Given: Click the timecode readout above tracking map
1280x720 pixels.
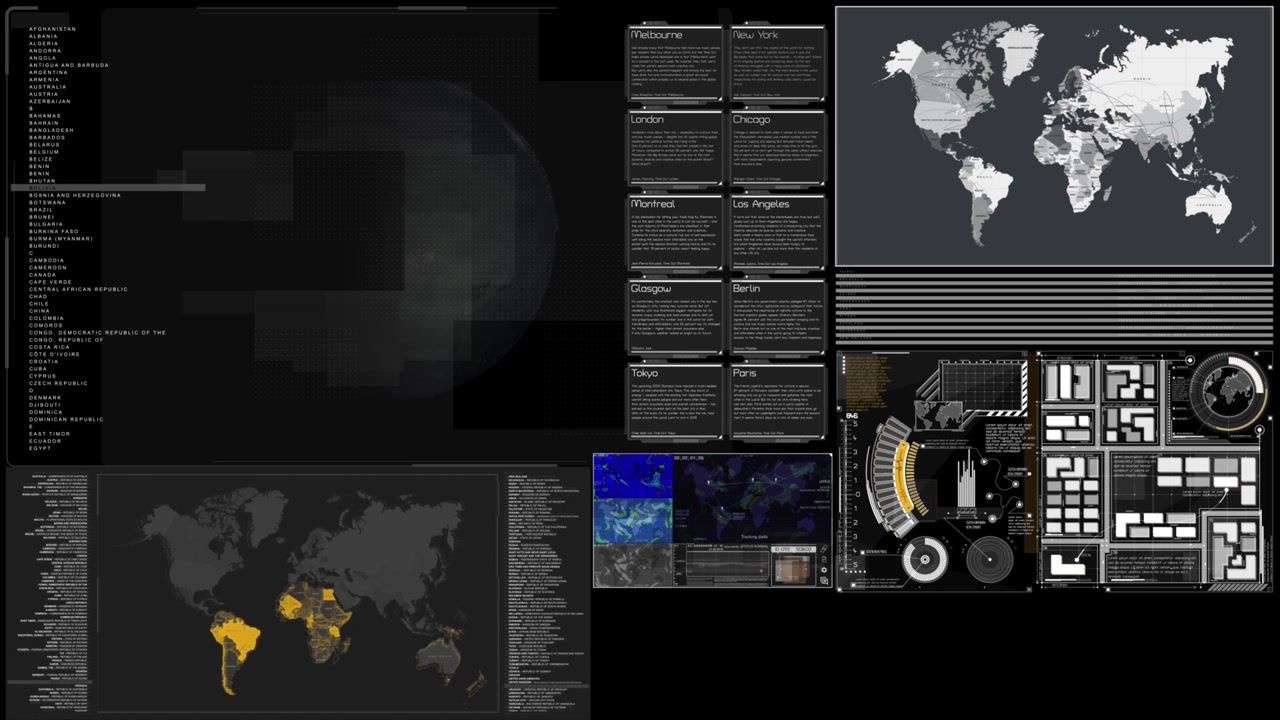Looking at the screenshot, I should 689,458.
